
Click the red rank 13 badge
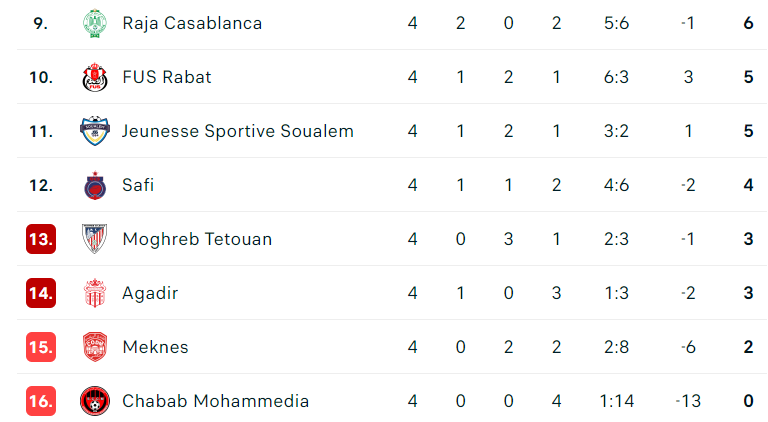[41, 239]
